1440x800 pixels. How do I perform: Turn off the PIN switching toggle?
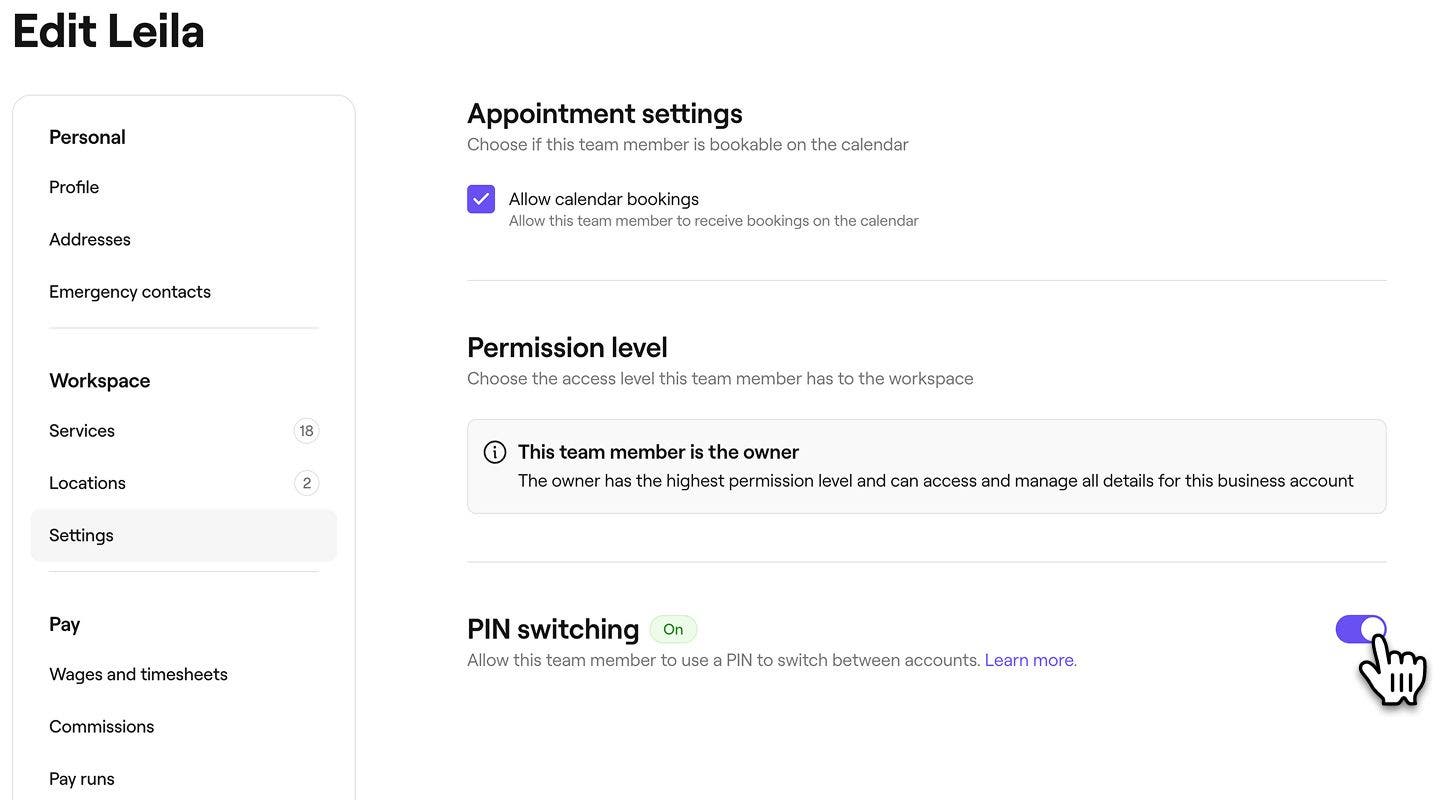1360,629
